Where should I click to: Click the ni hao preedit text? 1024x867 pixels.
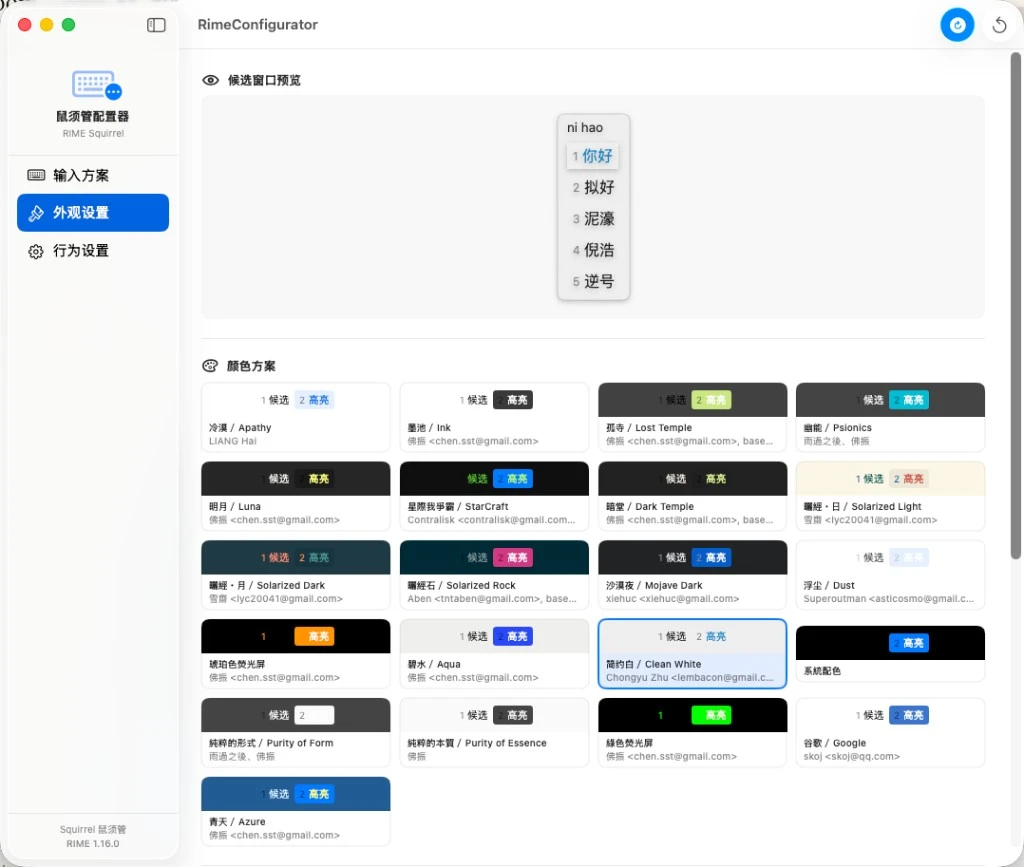click(584, 127)
